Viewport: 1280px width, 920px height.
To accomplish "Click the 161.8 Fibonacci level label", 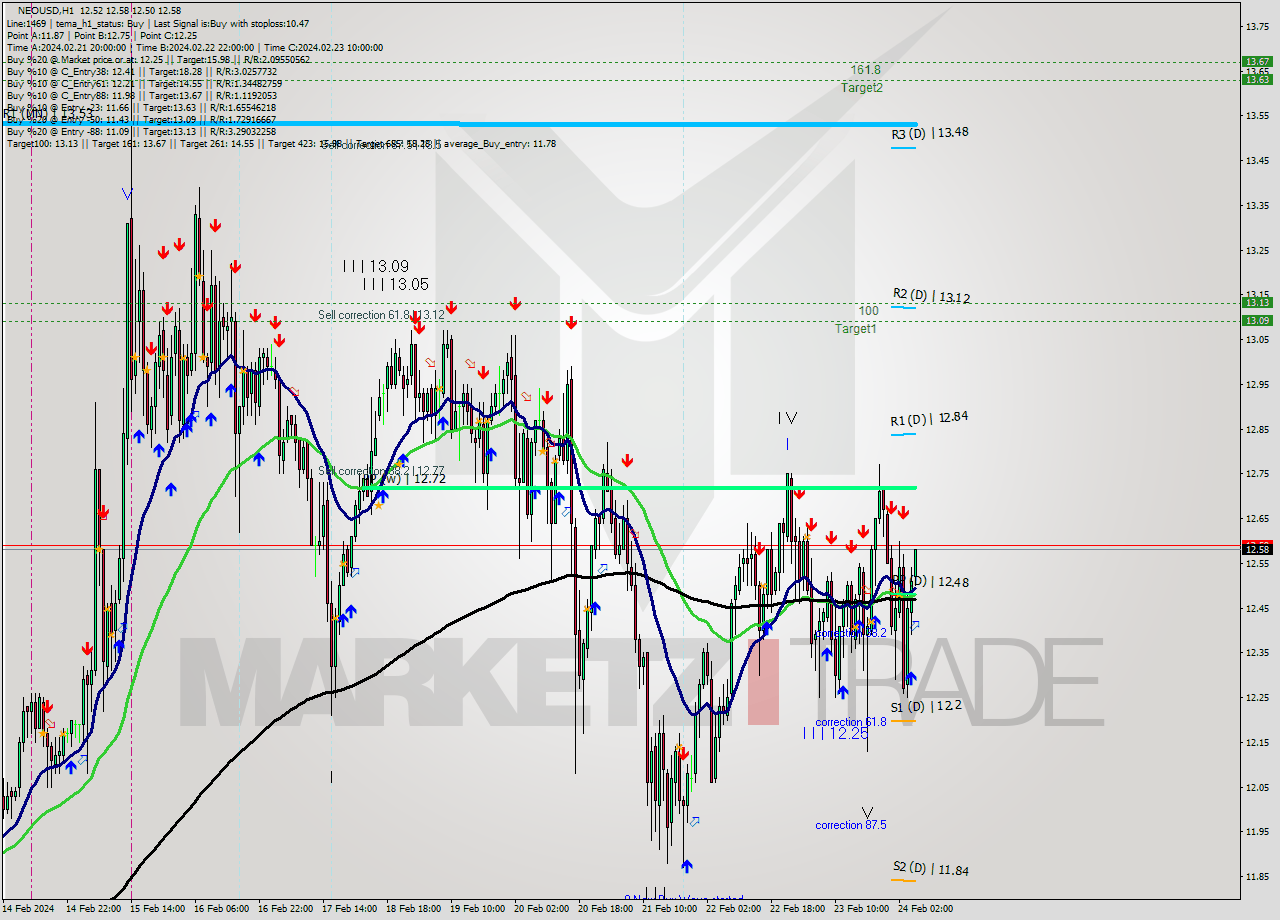I will [865, 70].
